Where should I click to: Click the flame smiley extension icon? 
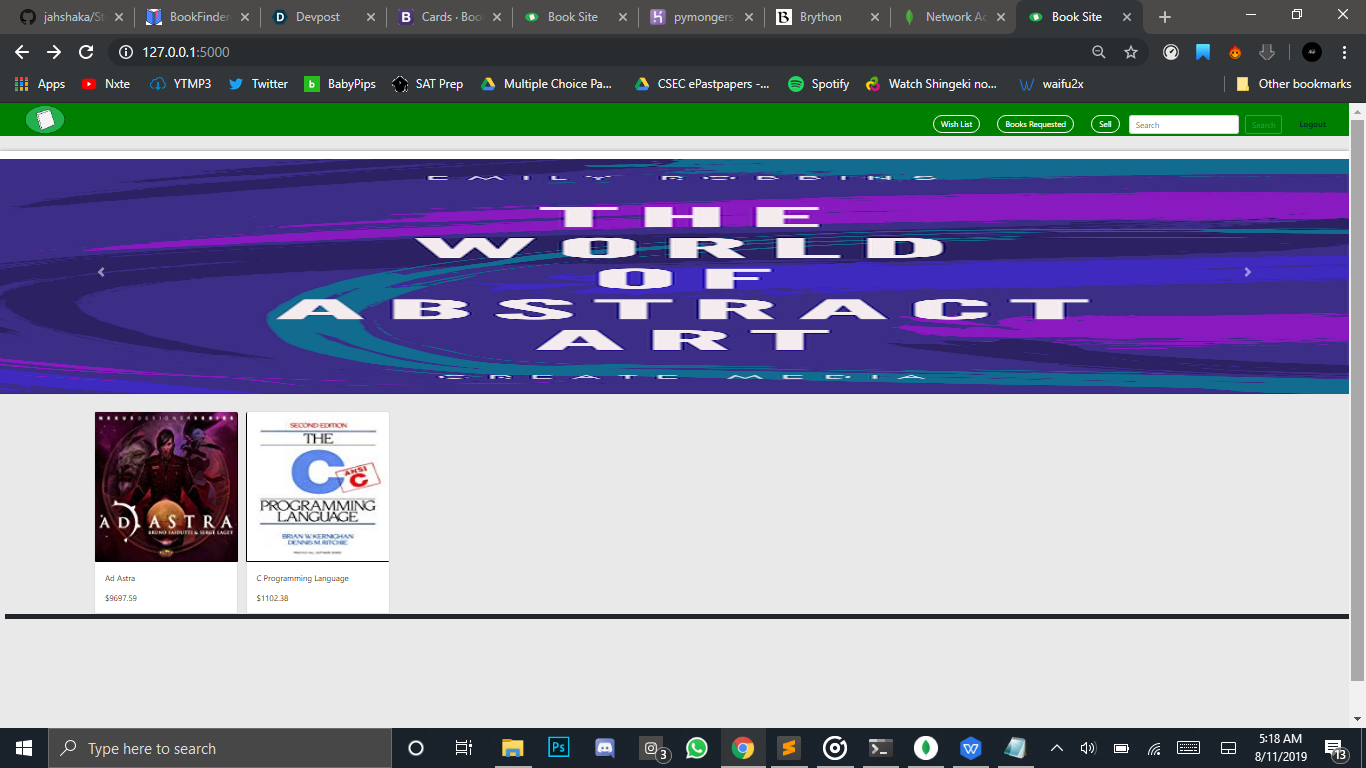[x=1235, y=52]
